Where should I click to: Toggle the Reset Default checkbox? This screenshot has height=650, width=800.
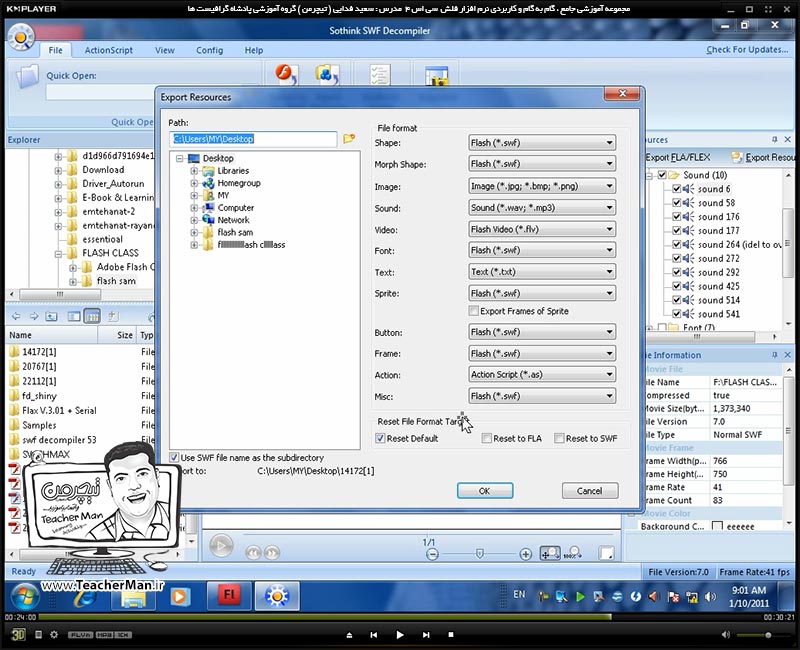[380, 438]
